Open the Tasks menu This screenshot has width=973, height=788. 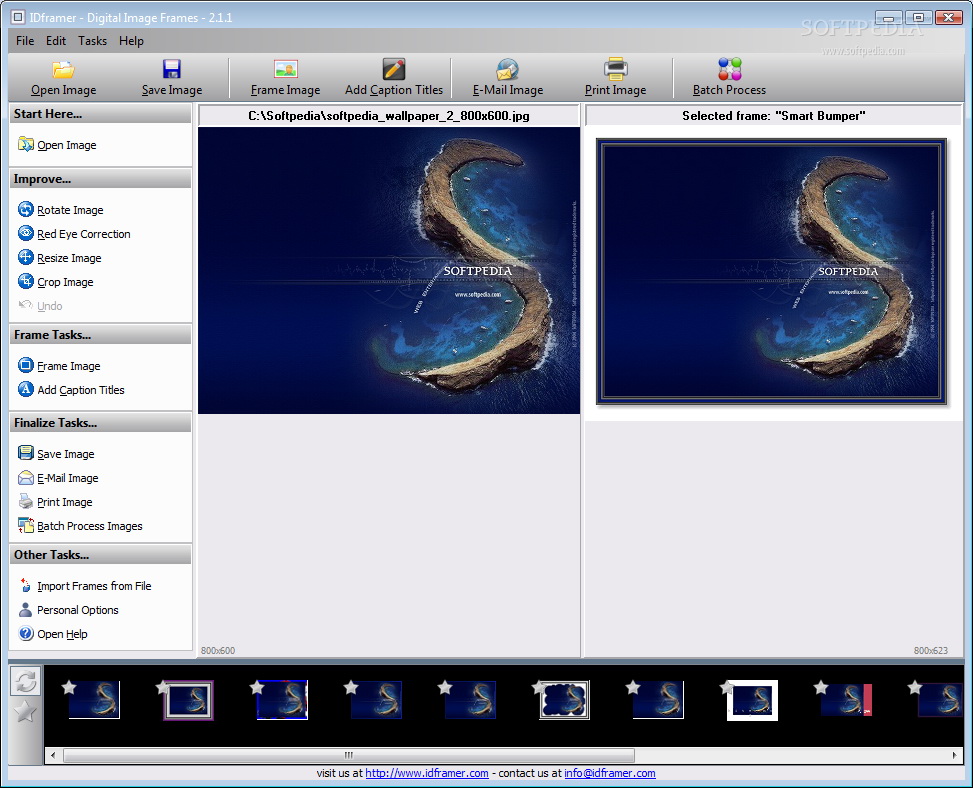coord(92,41)
